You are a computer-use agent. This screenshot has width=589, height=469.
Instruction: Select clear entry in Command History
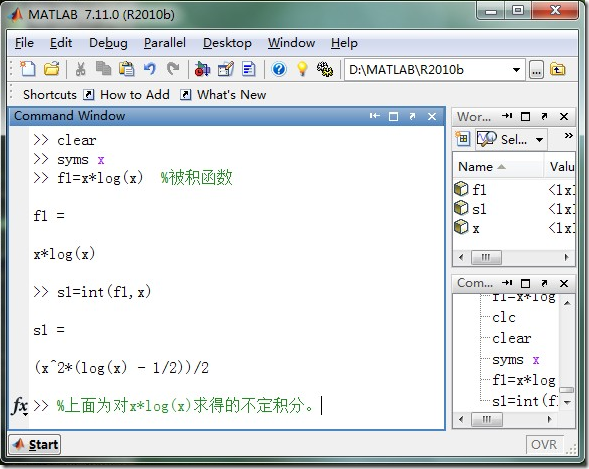click(512, 339)
